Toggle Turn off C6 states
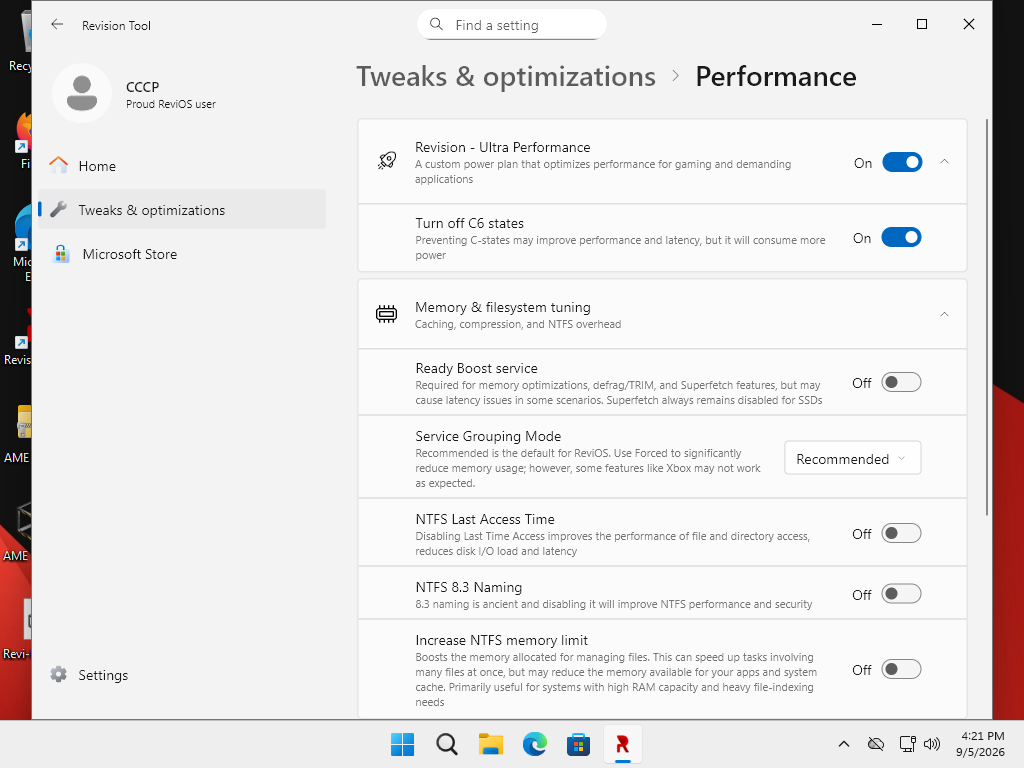The image size is (1024, 768). [901, 238]
